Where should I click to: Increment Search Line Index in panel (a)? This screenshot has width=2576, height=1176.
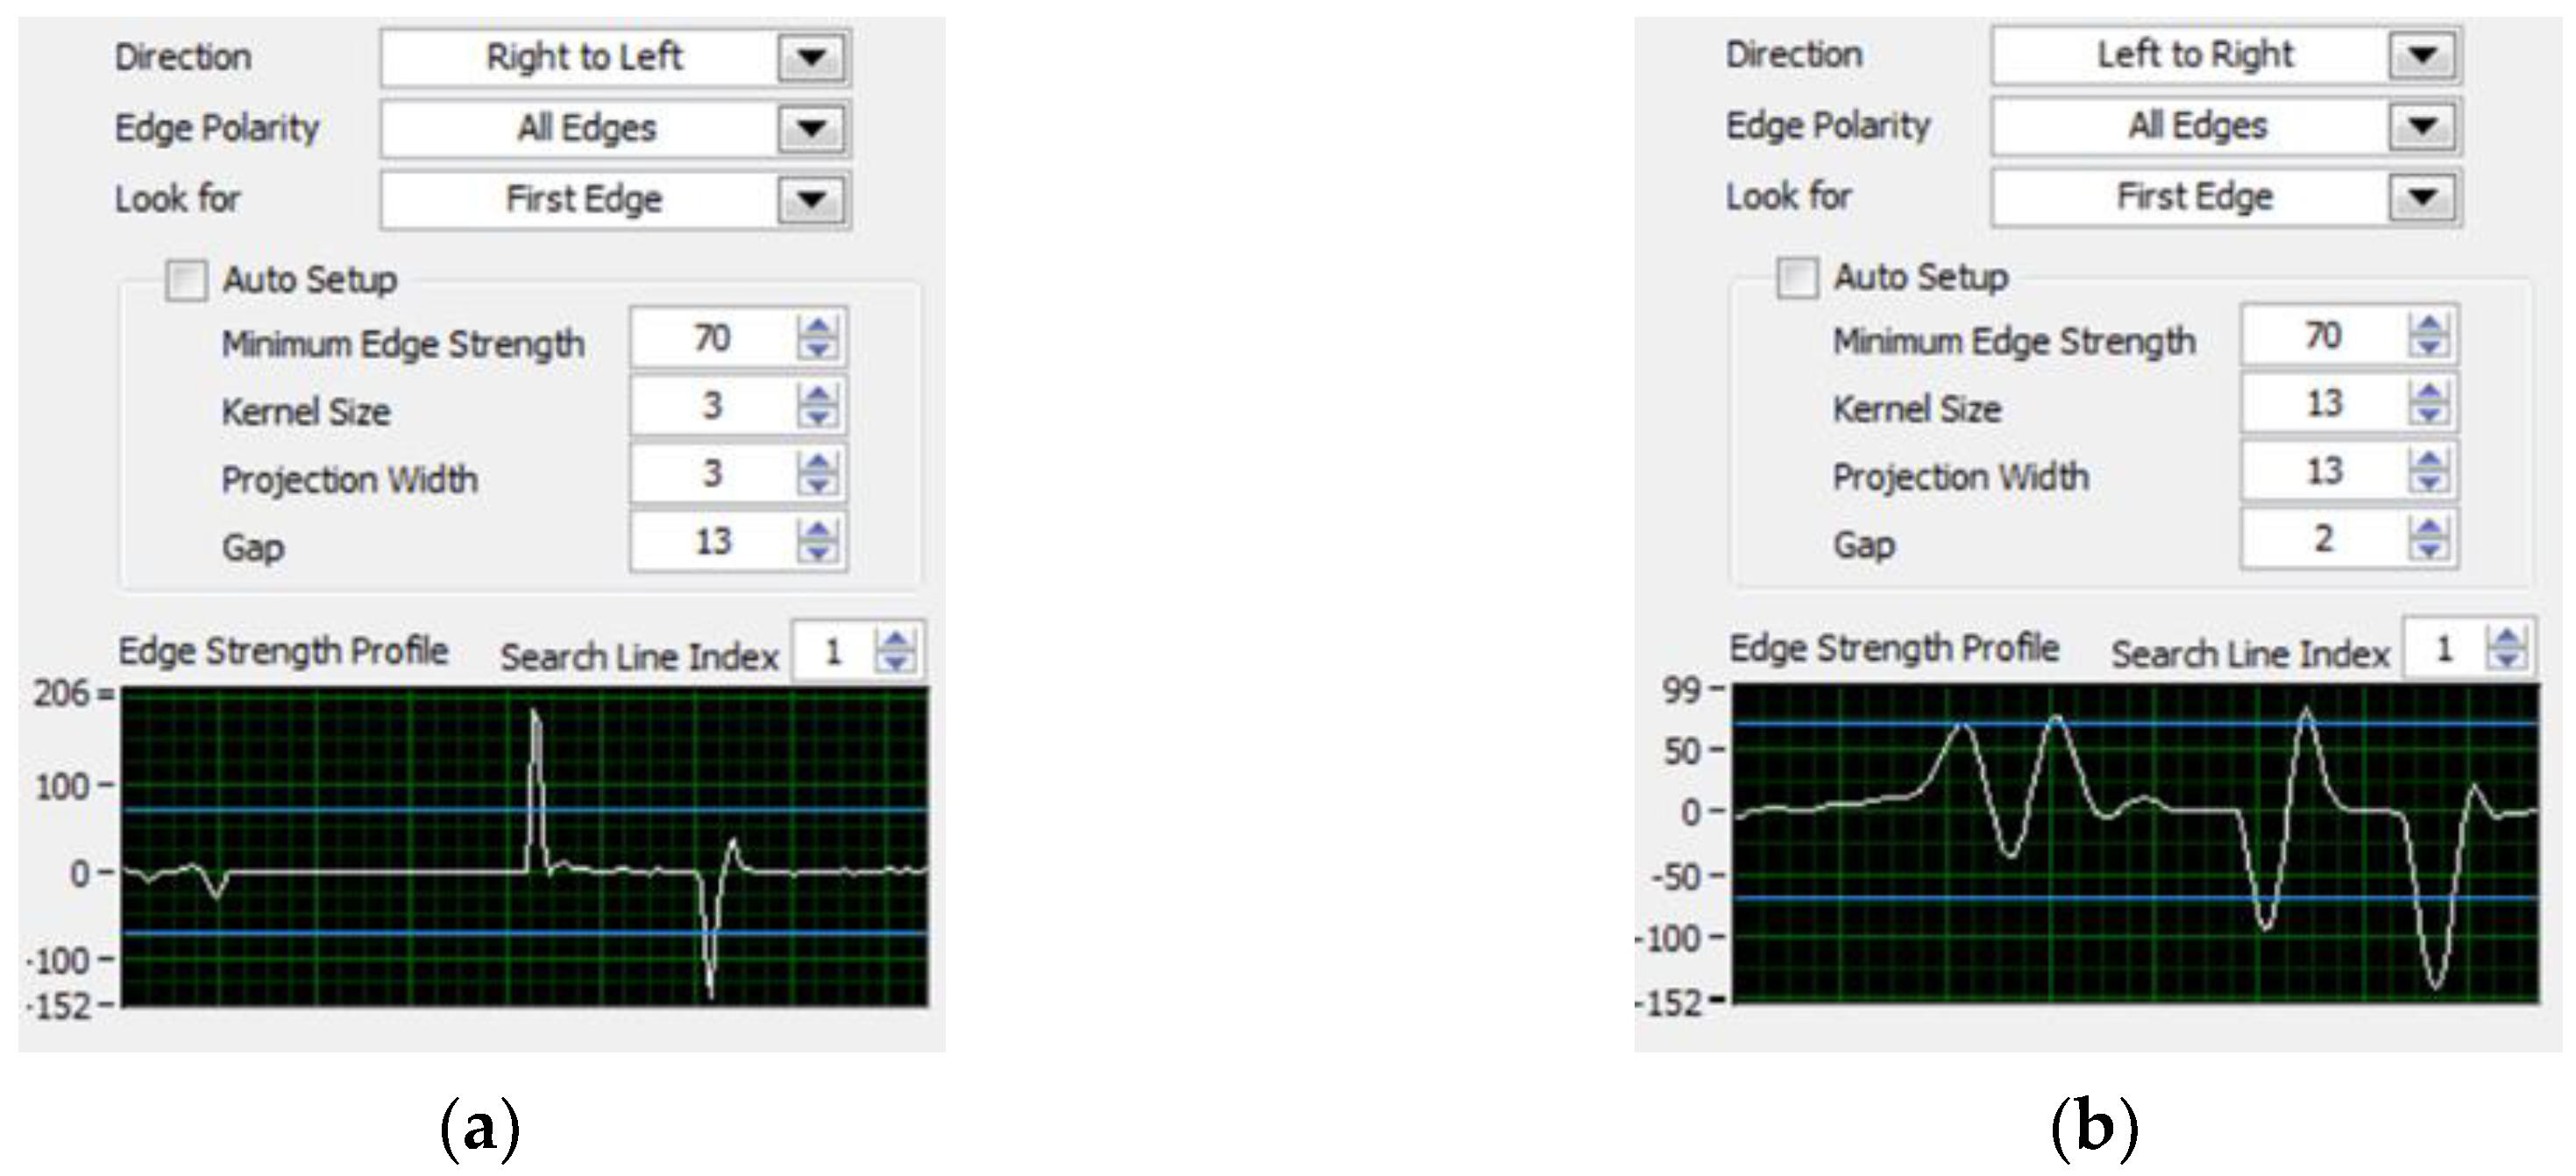[895, 641]
